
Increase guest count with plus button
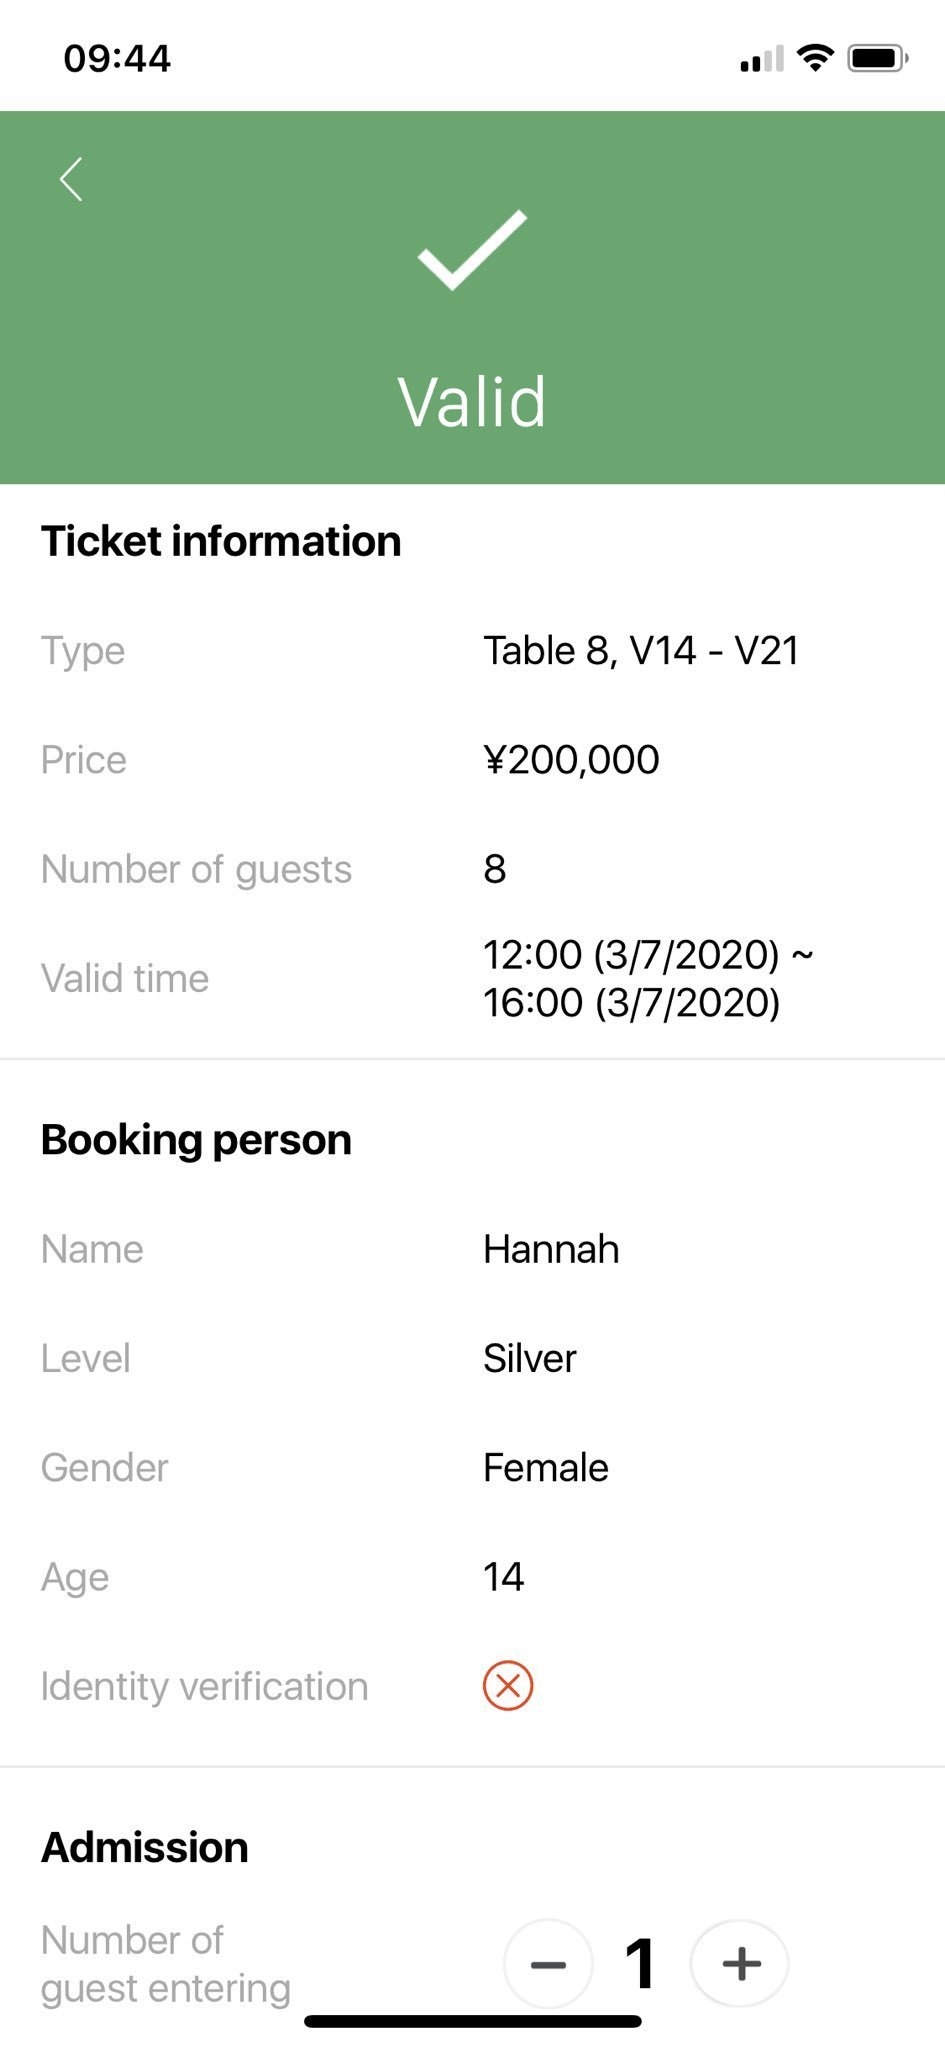click(740, 1964)
